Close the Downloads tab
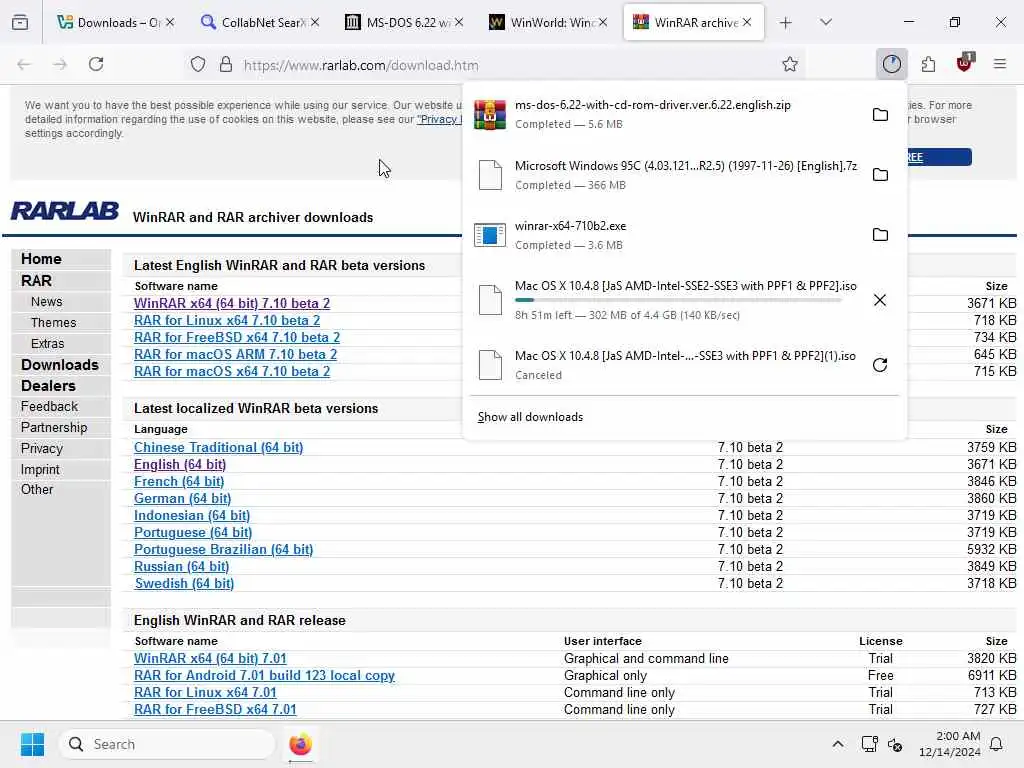 pos(170,22)
